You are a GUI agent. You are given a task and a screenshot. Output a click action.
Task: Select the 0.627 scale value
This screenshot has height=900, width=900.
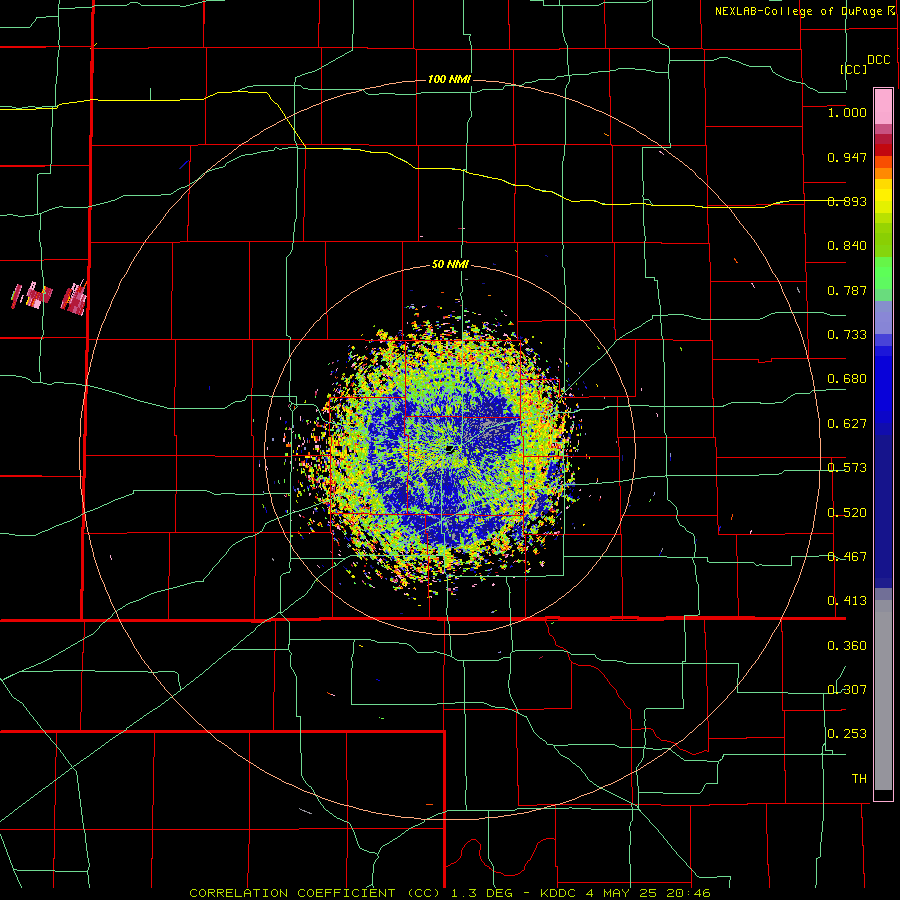847,424
